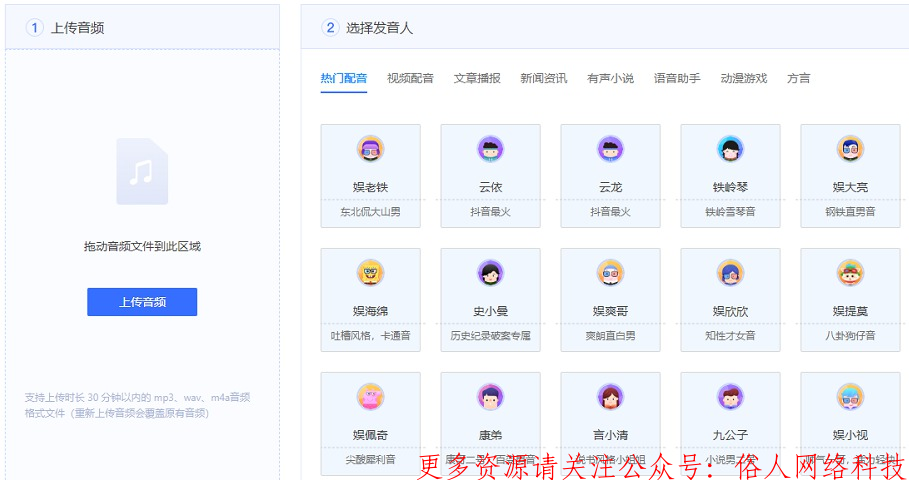The image size is (909, 480).
Task: Click the 尖酸犀利音 description text
Action: click(370, 460)
